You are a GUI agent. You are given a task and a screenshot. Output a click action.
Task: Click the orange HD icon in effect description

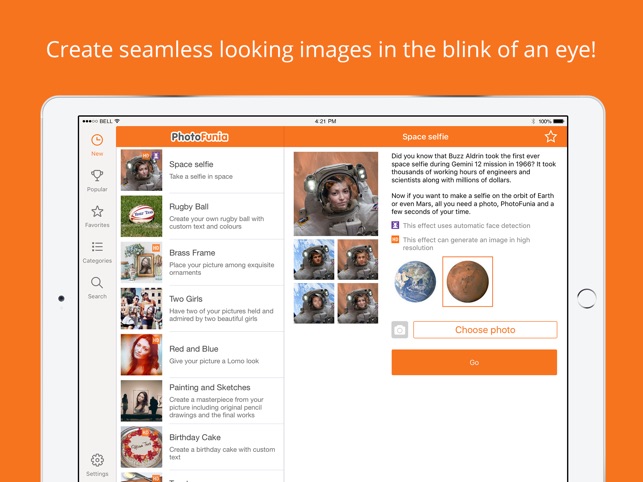[395, 239]
